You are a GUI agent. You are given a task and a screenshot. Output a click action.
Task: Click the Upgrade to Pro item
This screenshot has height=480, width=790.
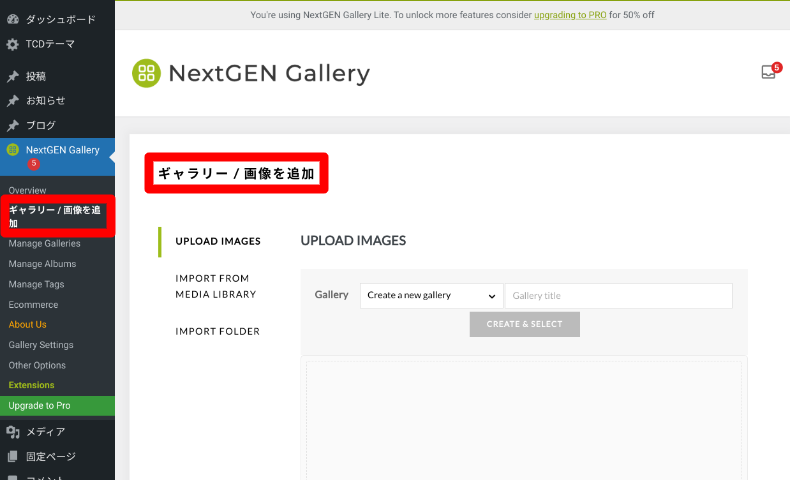pos(57,406)
